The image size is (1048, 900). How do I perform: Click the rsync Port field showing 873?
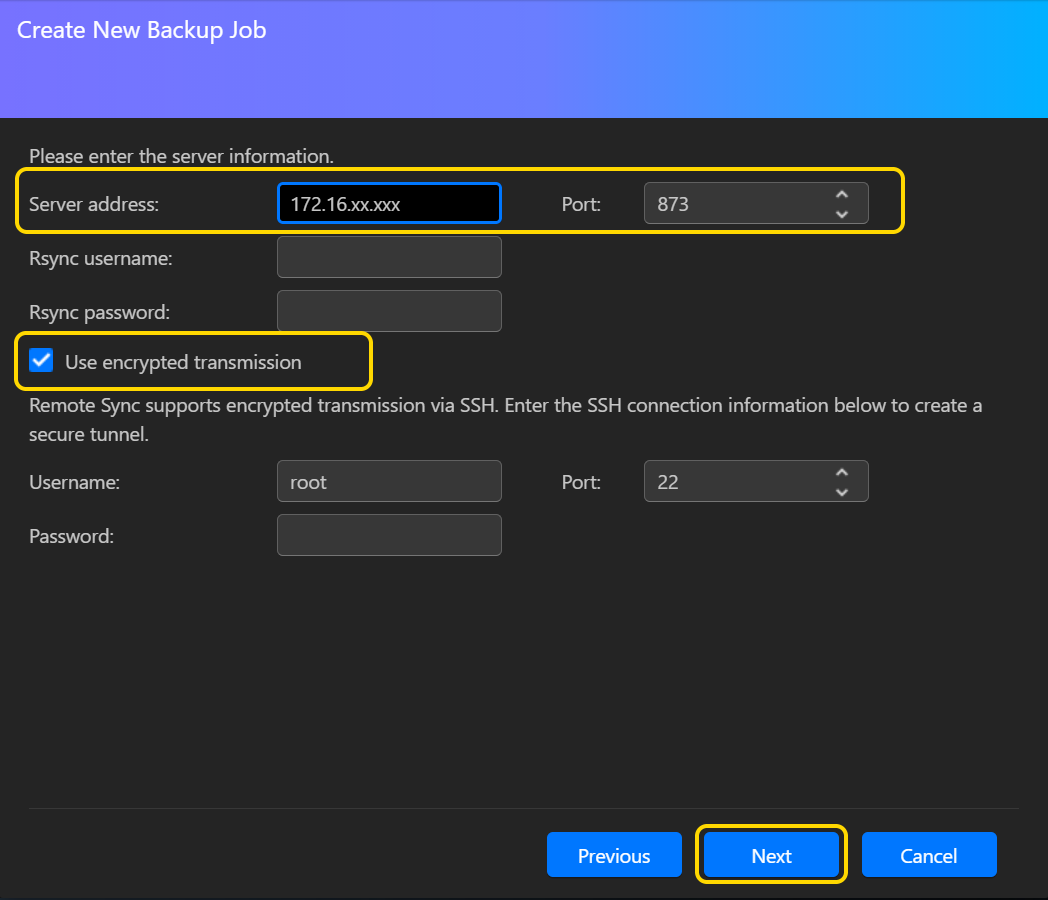click(x=756, y=203)
